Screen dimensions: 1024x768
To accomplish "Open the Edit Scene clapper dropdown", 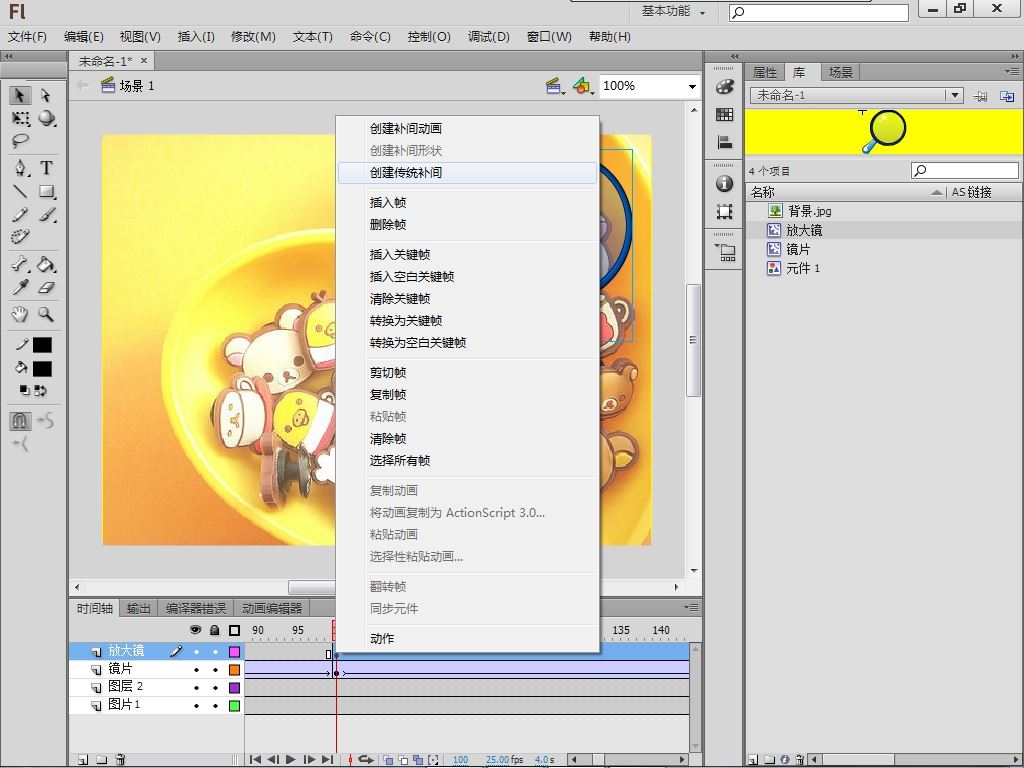I will click(555, 86).
